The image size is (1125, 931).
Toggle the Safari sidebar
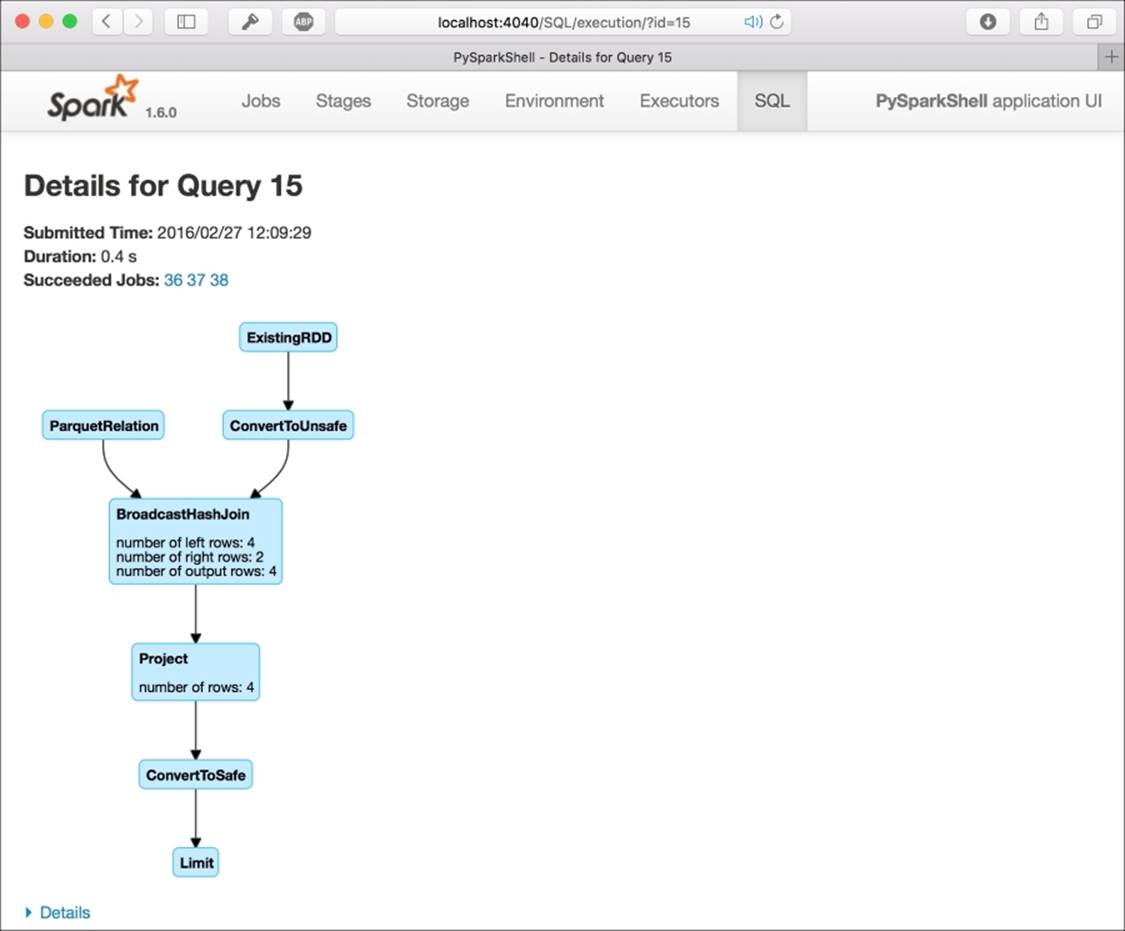pyautogui.click(x=186, y=20)
